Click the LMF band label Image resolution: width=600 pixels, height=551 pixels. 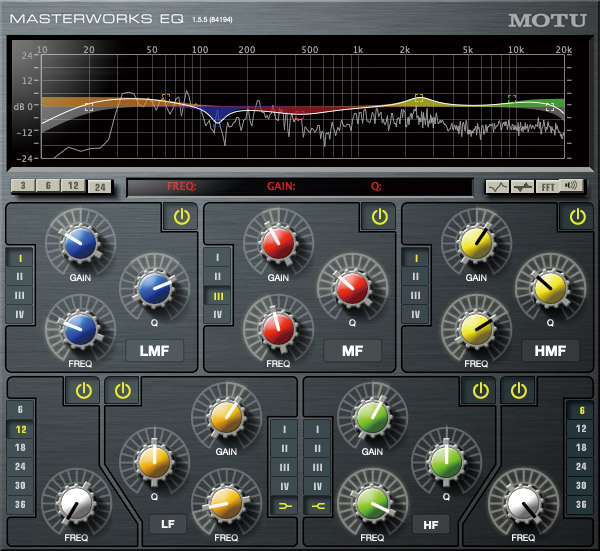tap(155, 350)
